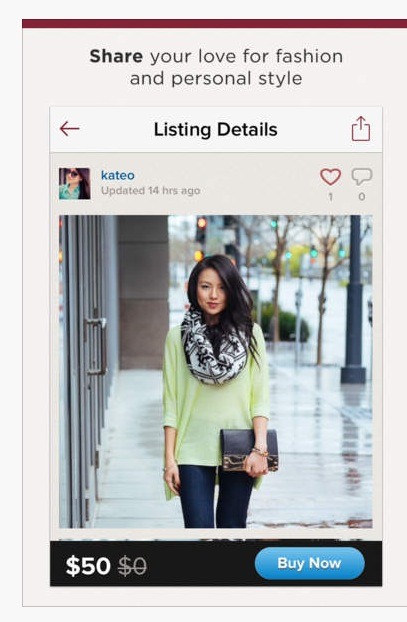
Task: Click the black clutch in the photo
Action: click(x=249, y=450)
